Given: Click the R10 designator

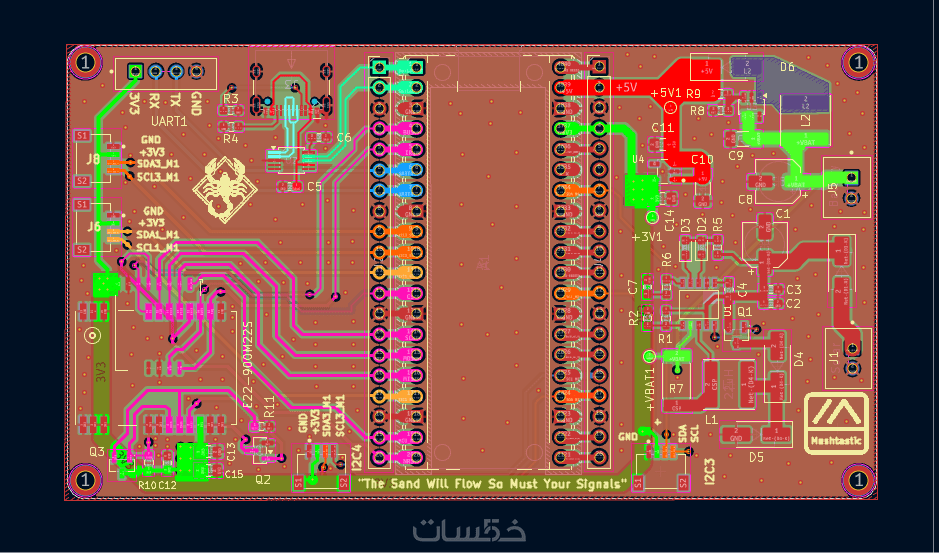Looking at the screenshot, I should point(147,485).
